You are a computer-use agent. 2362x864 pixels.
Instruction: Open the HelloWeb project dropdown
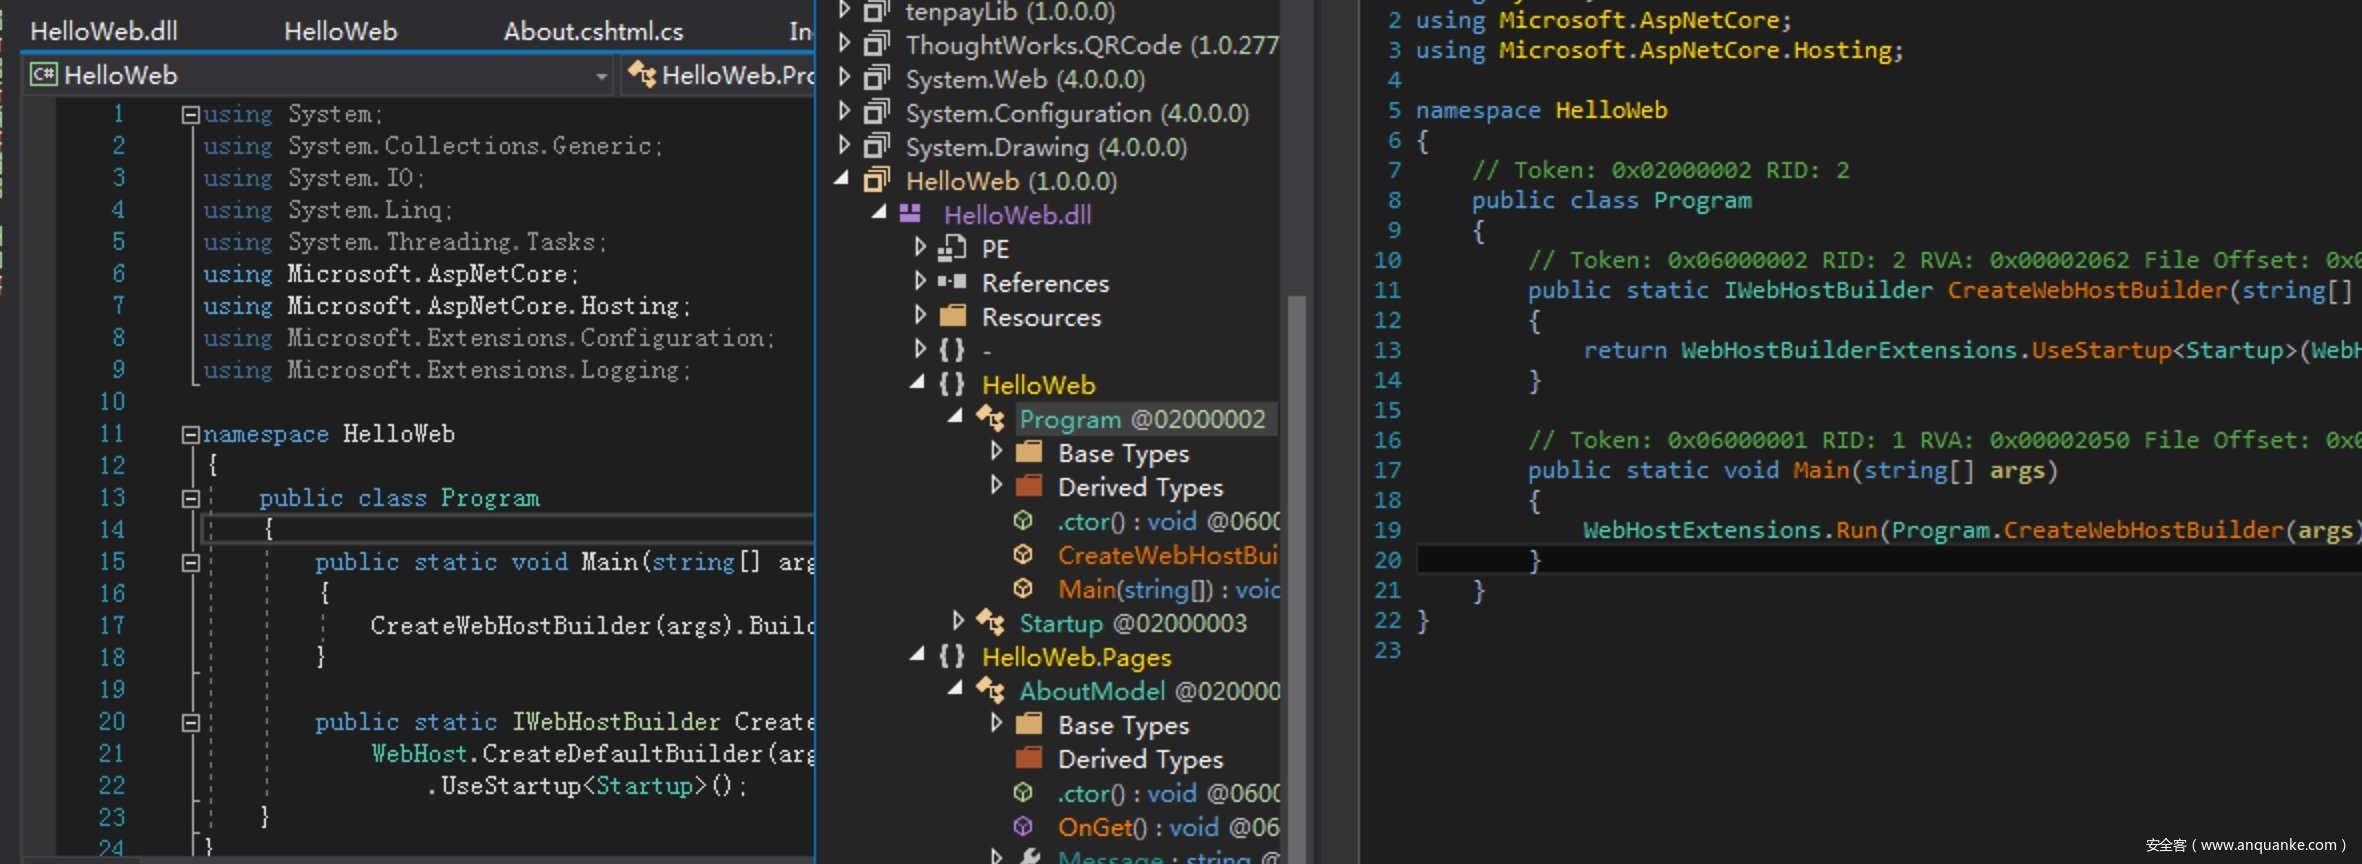coord(601,76)
